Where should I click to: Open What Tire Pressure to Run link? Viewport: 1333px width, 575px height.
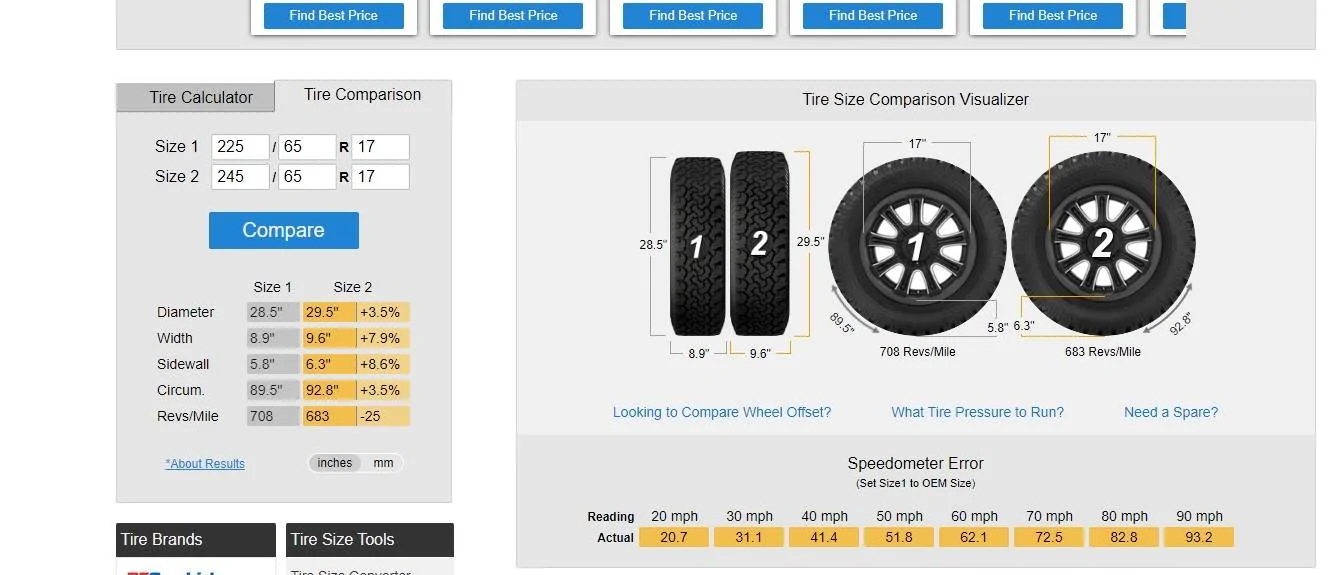(x=977, y=412)
